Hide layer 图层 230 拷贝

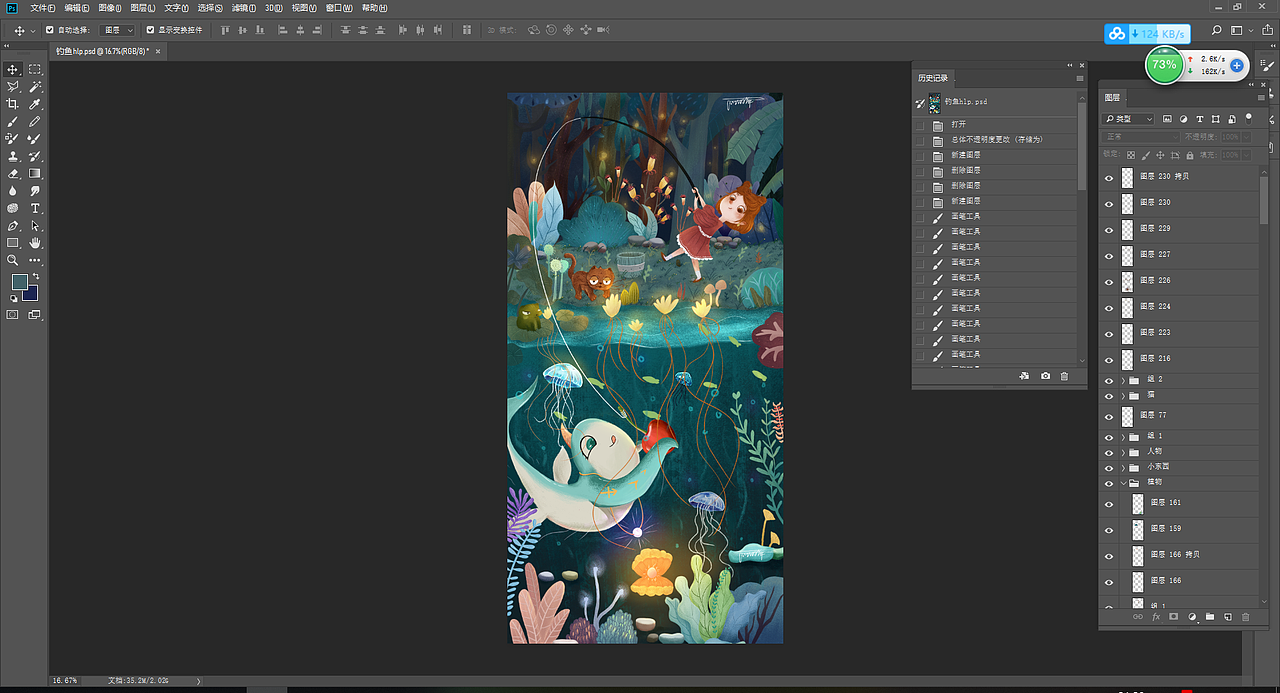[1108, 178]
